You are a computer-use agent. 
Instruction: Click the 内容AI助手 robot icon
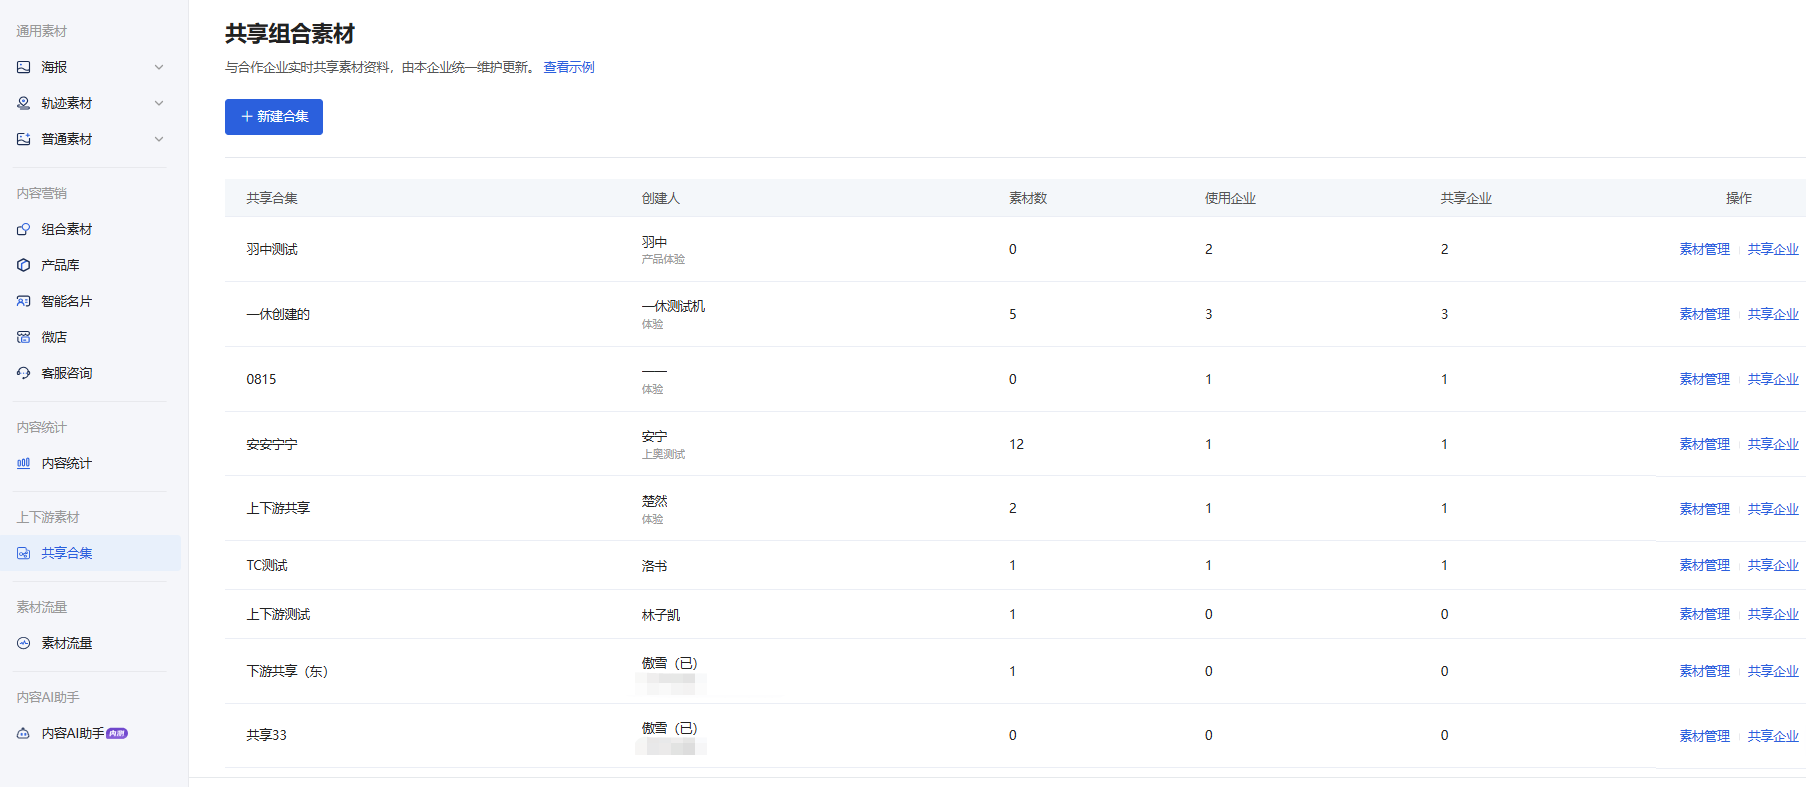click(24, 733)
